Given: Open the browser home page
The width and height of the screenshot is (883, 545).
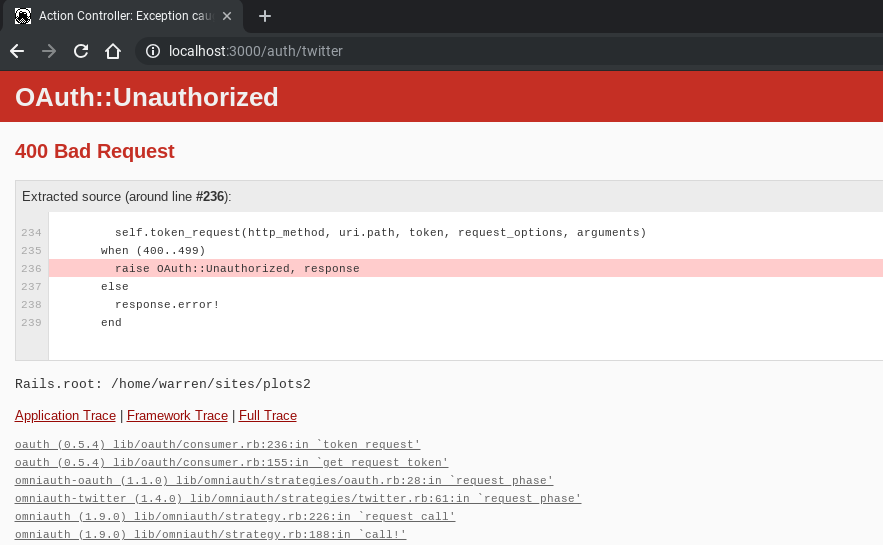Looking at the screenshot, I should tap(113, 51).
